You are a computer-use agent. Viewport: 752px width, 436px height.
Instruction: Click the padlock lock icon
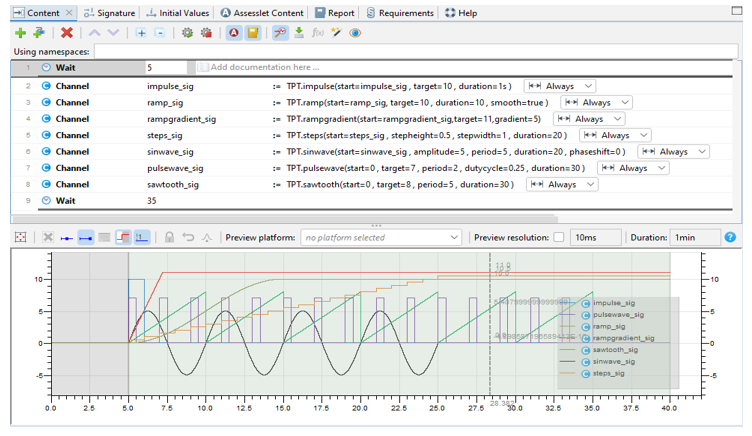[x=169, y=237]
